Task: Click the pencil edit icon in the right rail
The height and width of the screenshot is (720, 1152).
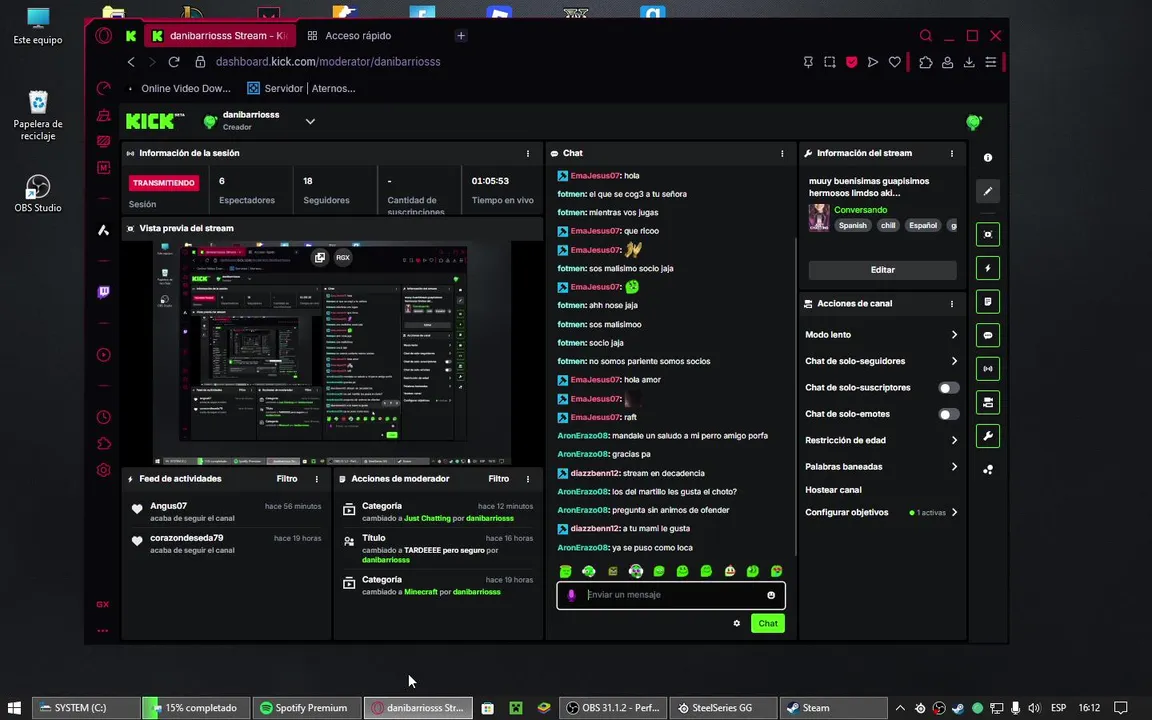Action: (987, 191)
